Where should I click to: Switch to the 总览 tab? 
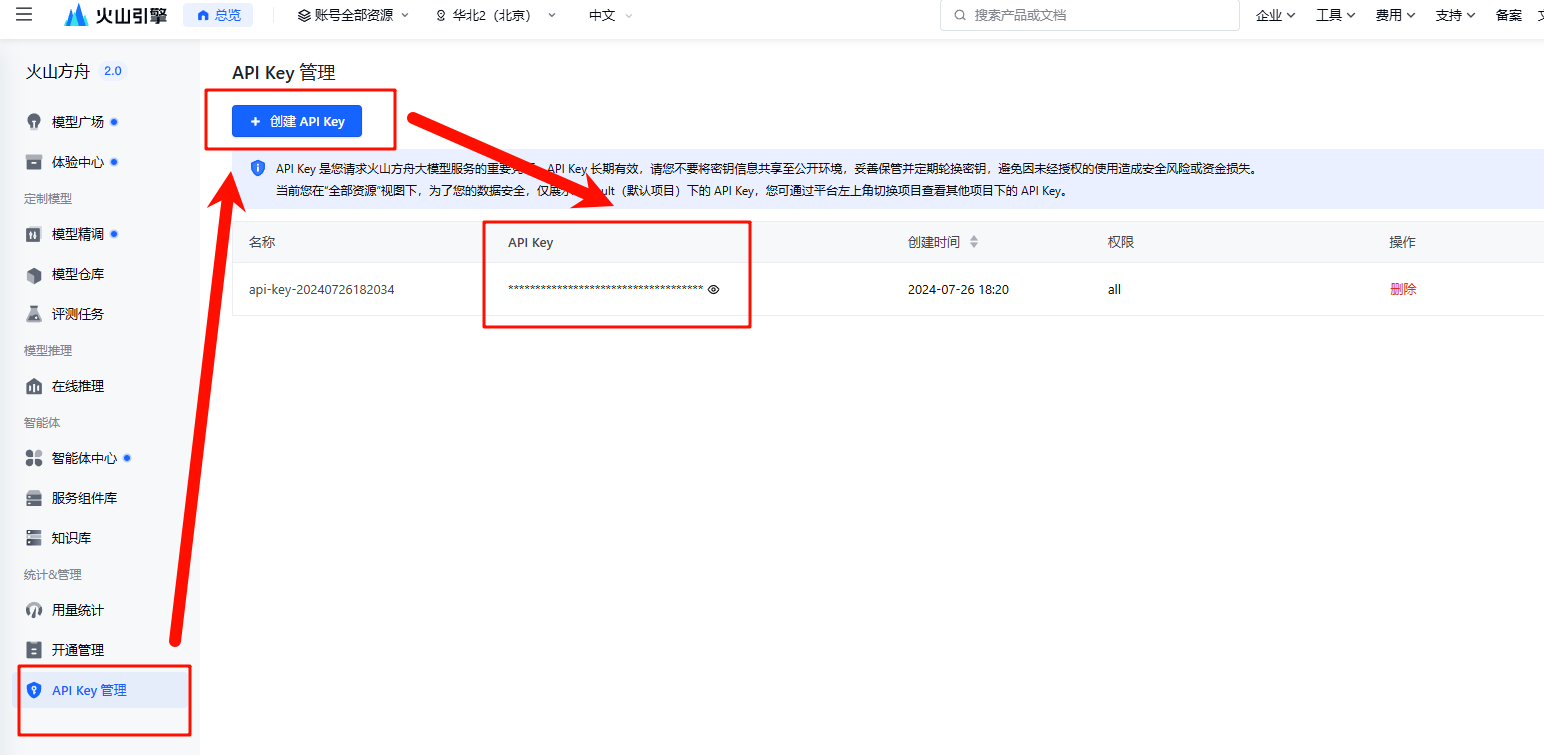coord(218,15)
